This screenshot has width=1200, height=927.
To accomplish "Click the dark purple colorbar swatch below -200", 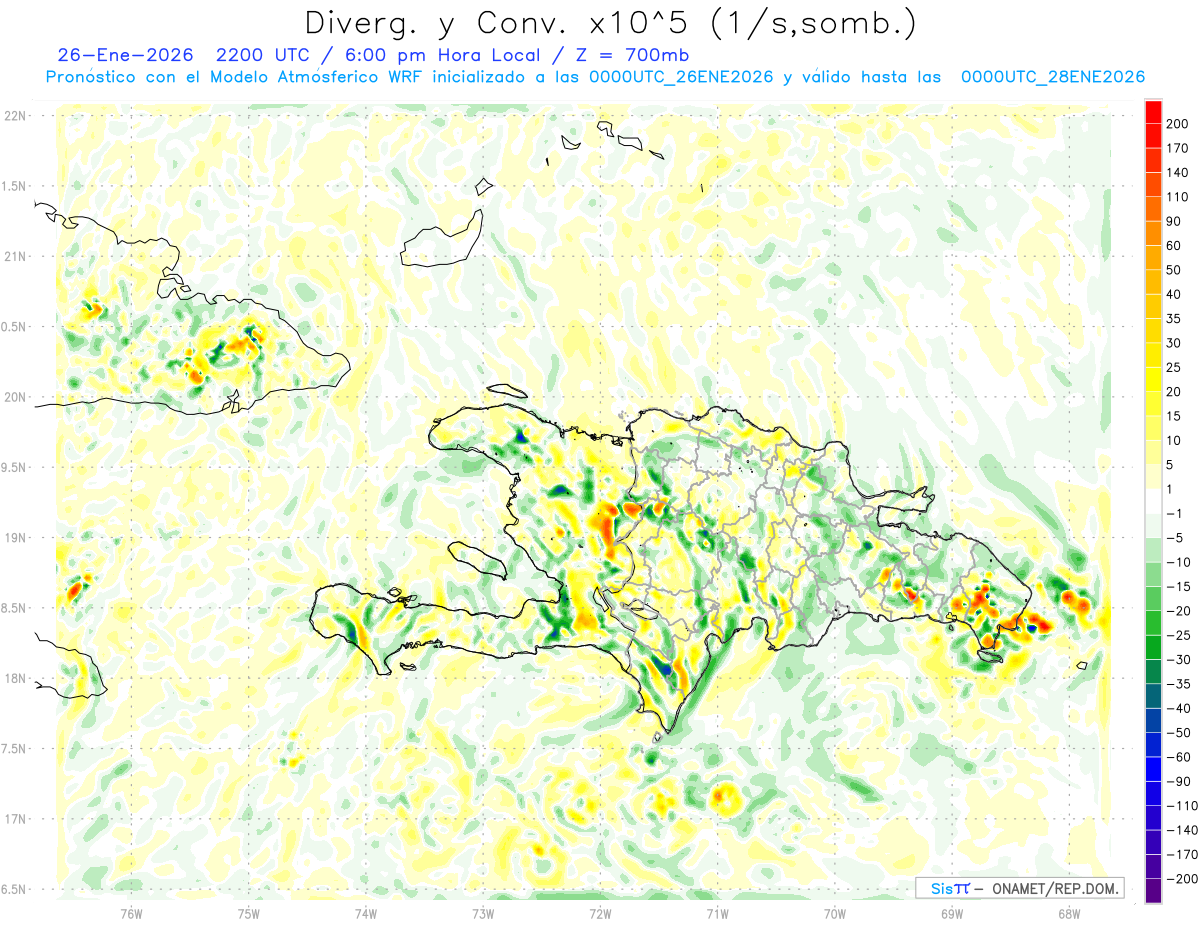I will 1153,891.
